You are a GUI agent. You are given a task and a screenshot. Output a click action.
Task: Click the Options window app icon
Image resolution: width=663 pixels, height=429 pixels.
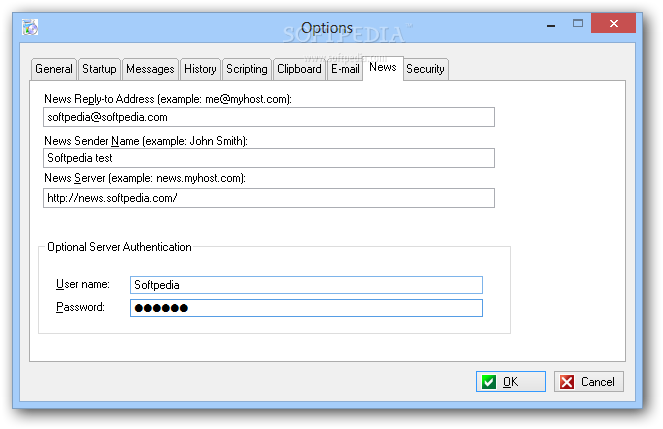click(x=30, y=27)
